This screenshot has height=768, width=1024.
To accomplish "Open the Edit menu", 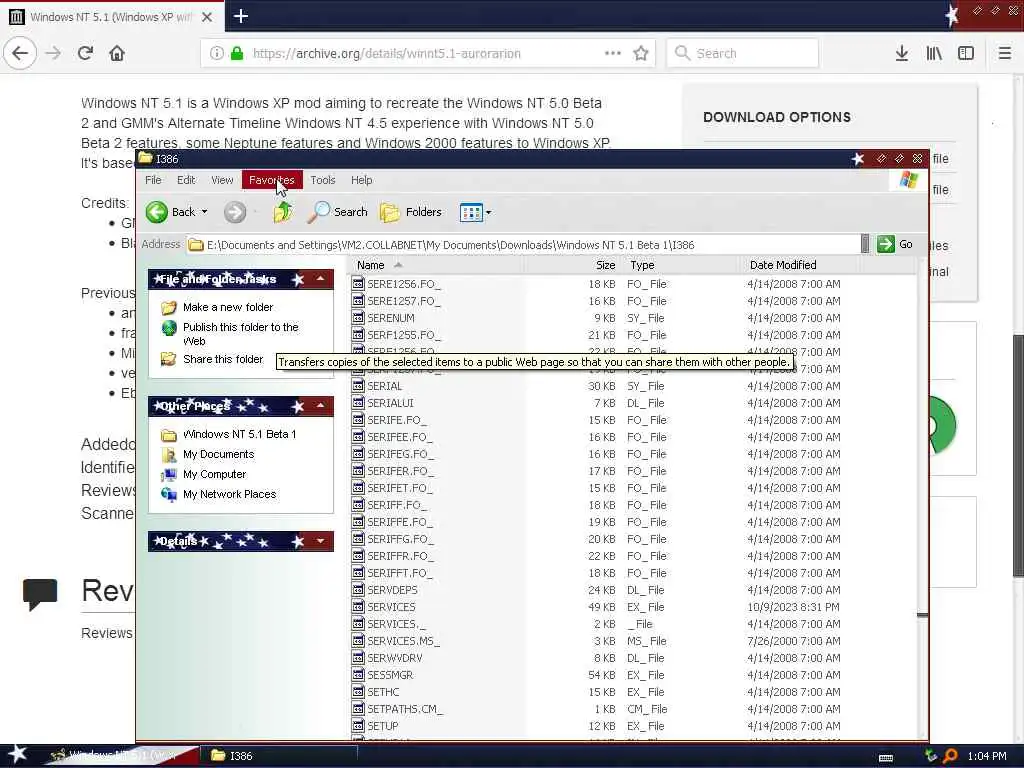I will [186, 180].
